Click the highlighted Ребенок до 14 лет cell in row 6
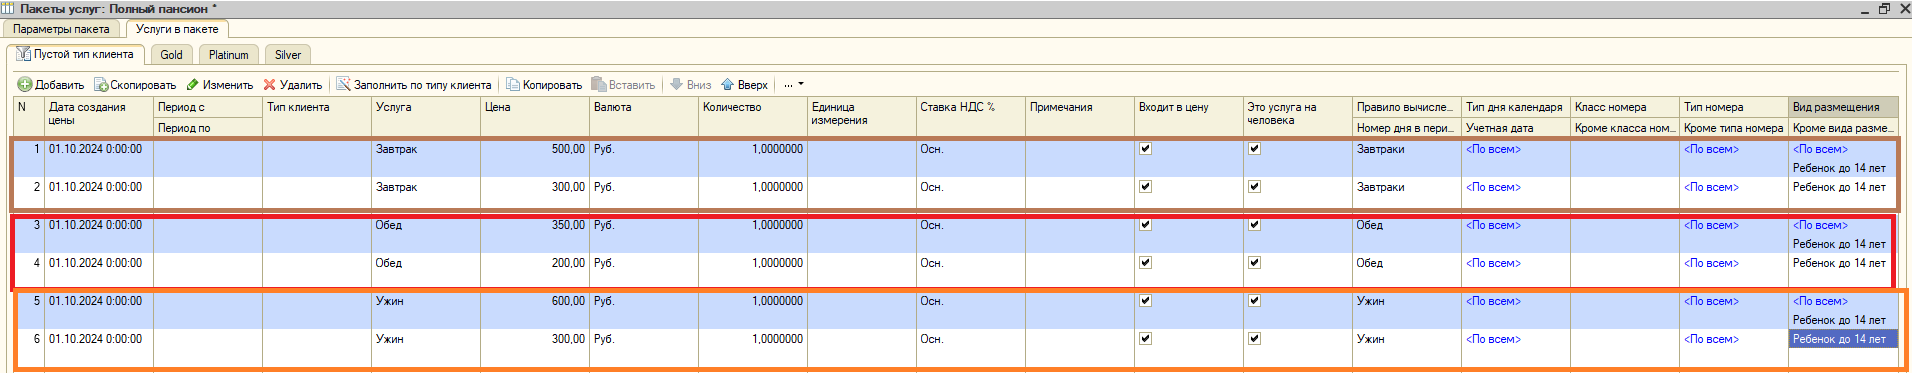1912x373 pixels. [1843, 339]
